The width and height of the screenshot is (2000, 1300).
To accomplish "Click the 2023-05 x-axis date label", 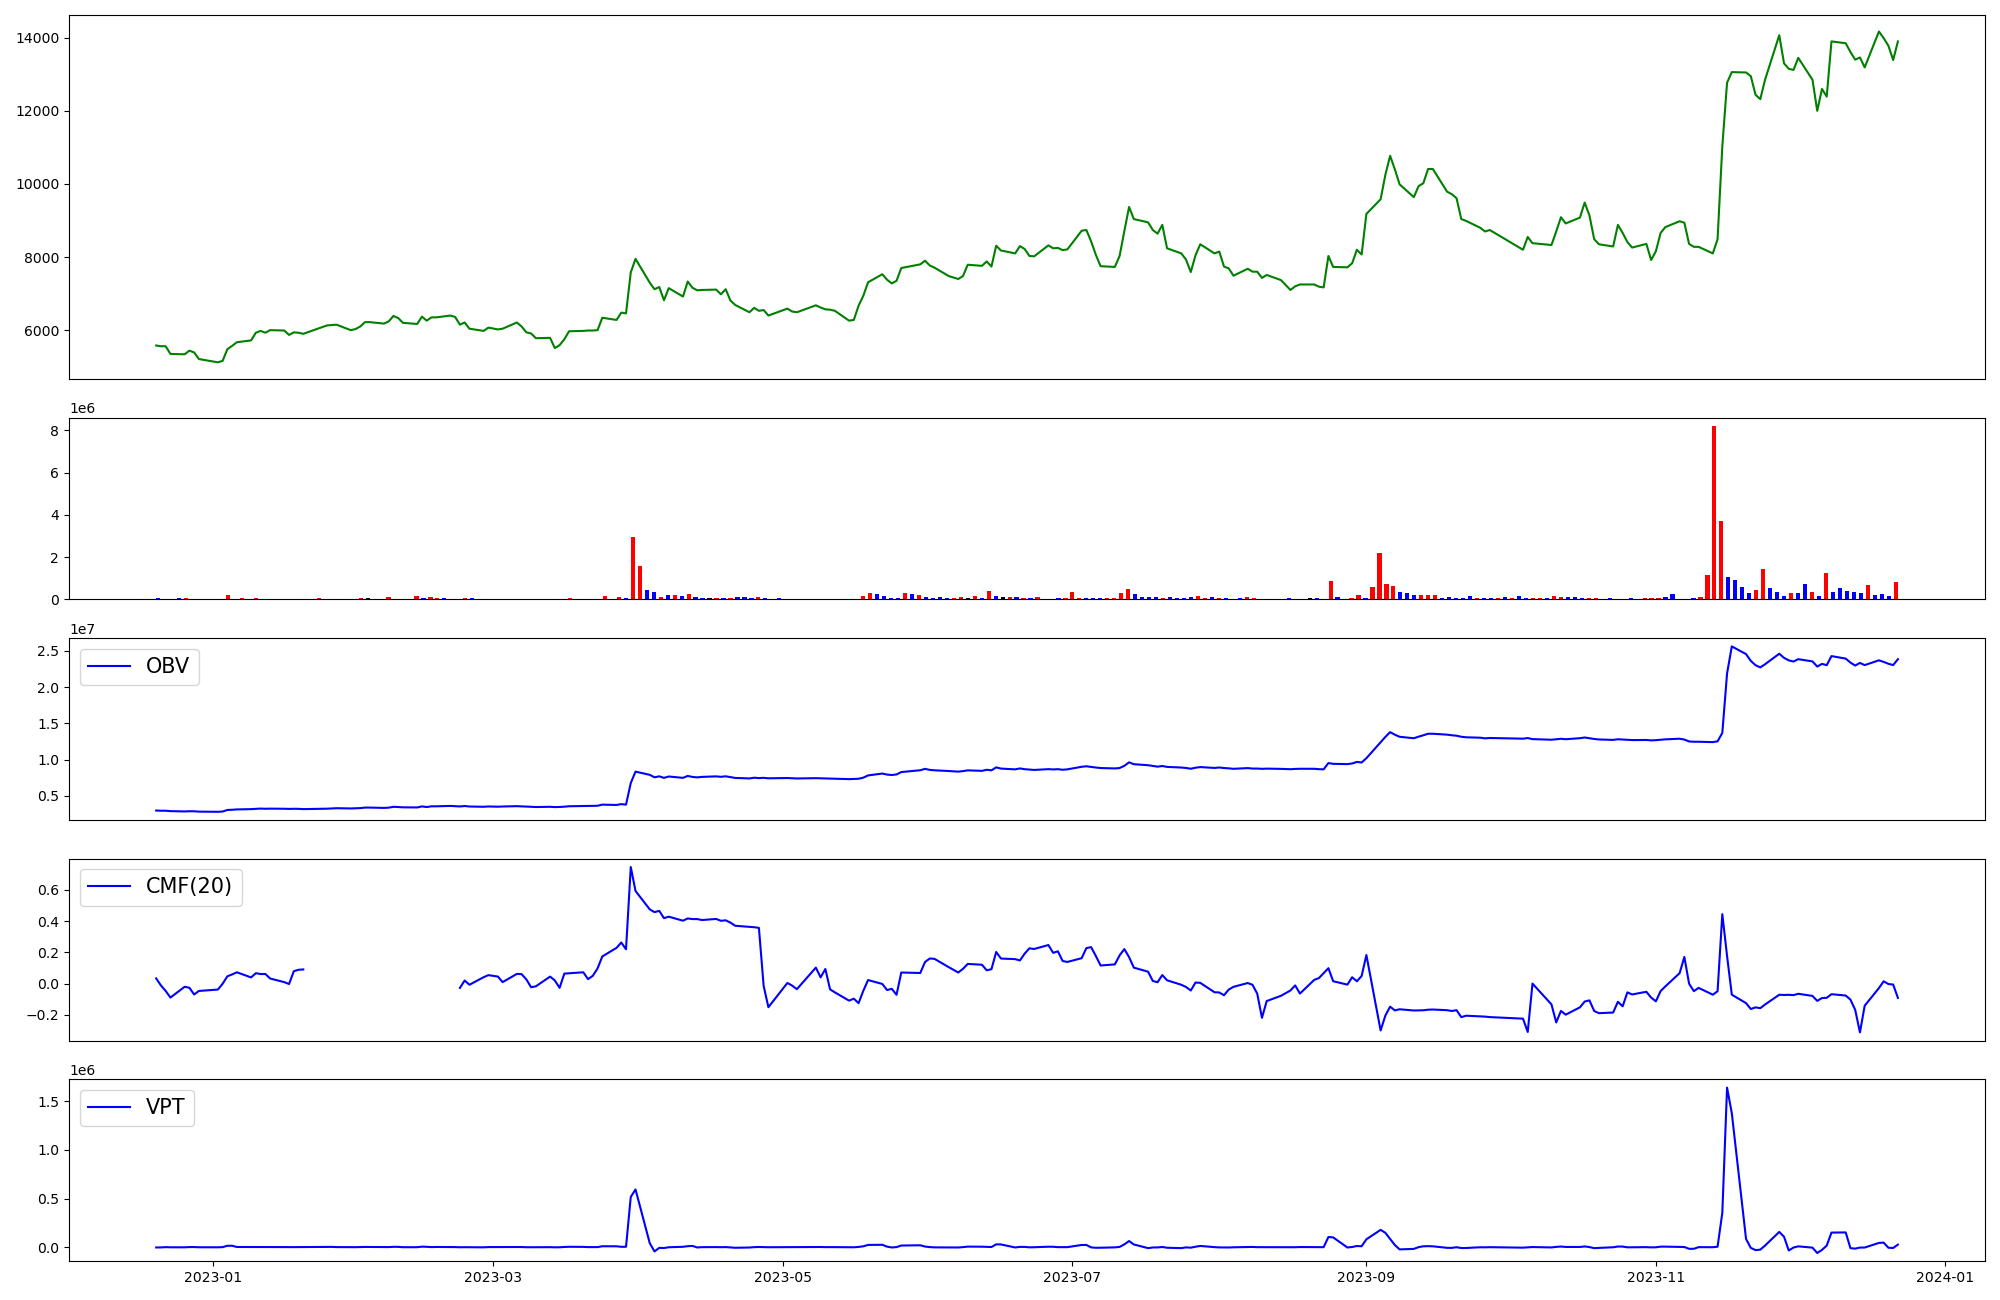I will point(783,1277).
